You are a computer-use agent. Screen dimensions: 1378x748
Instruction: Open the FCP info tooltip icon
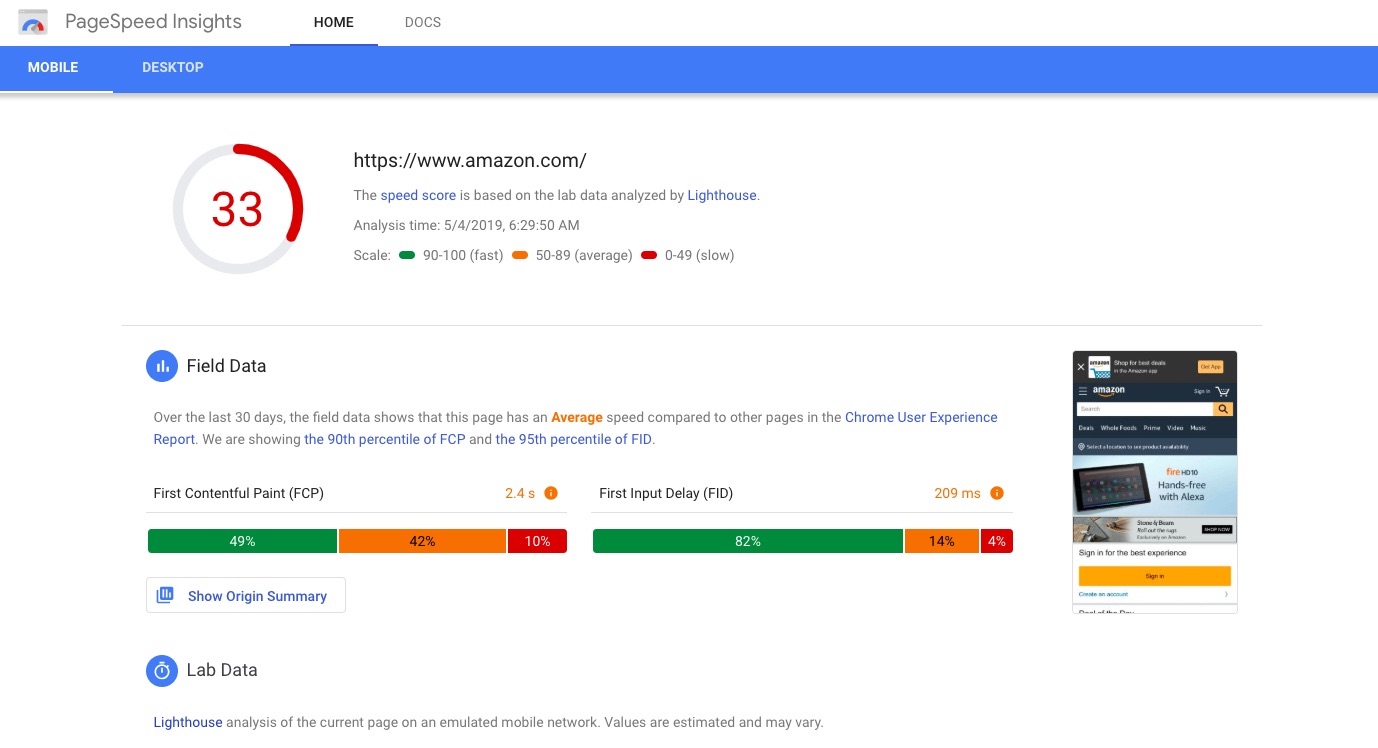coord(551,492)
